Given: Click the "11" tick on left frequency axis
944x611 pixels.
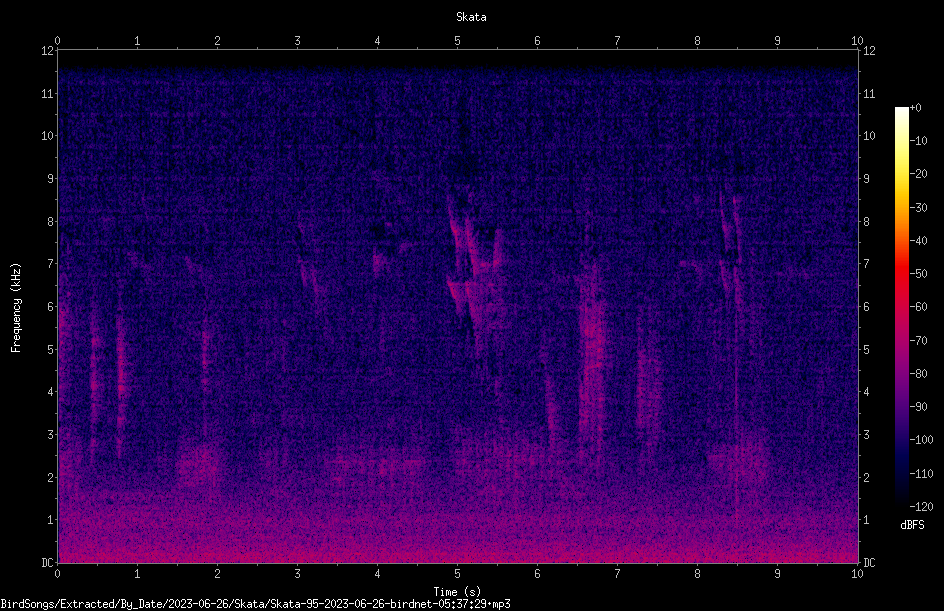Looking at the screenshot, I should (x=48, y=93).
